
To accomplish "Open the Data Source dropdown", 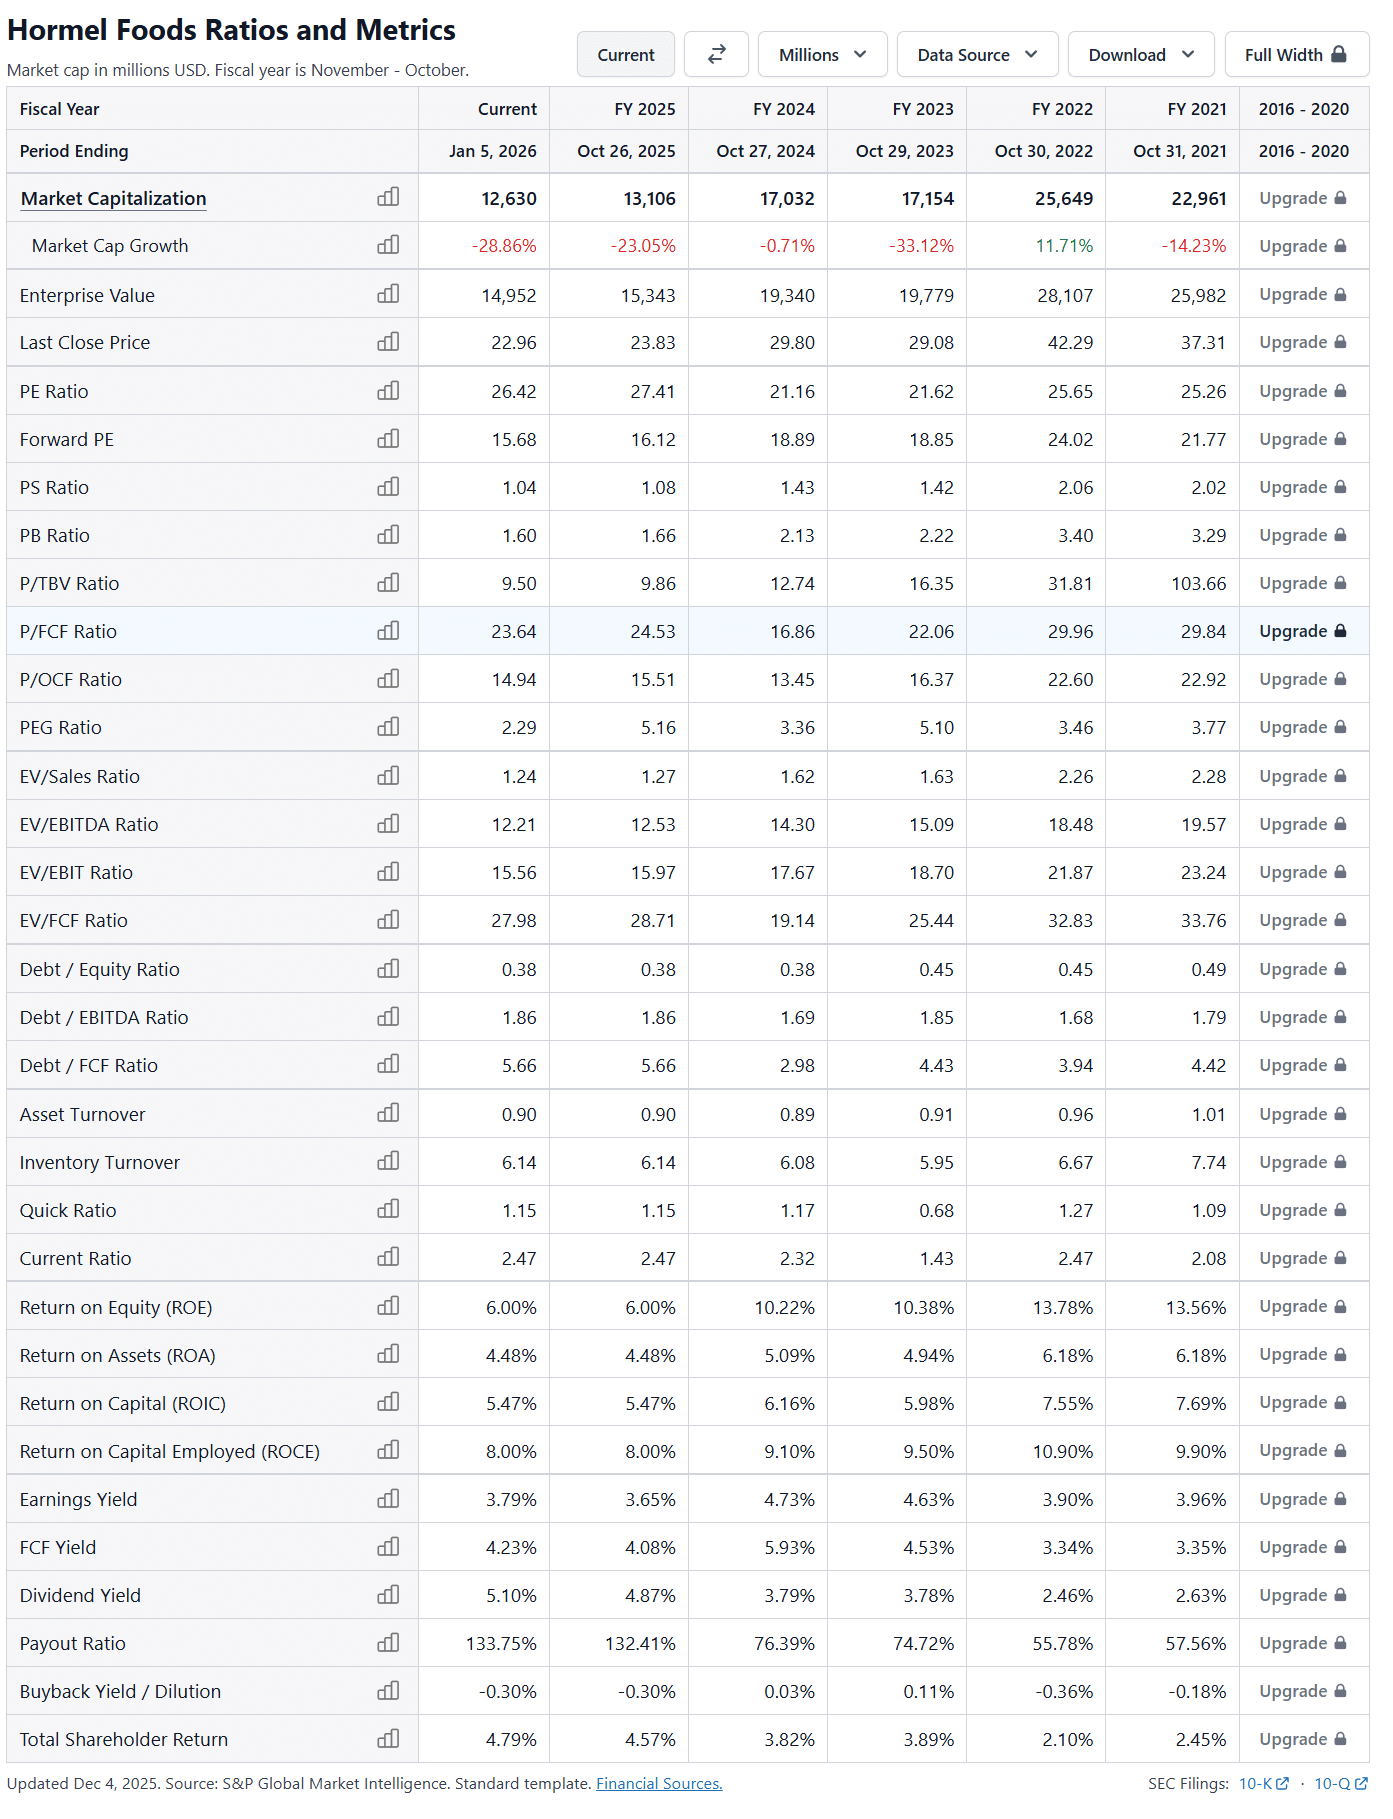I will (x=977, y=54).
